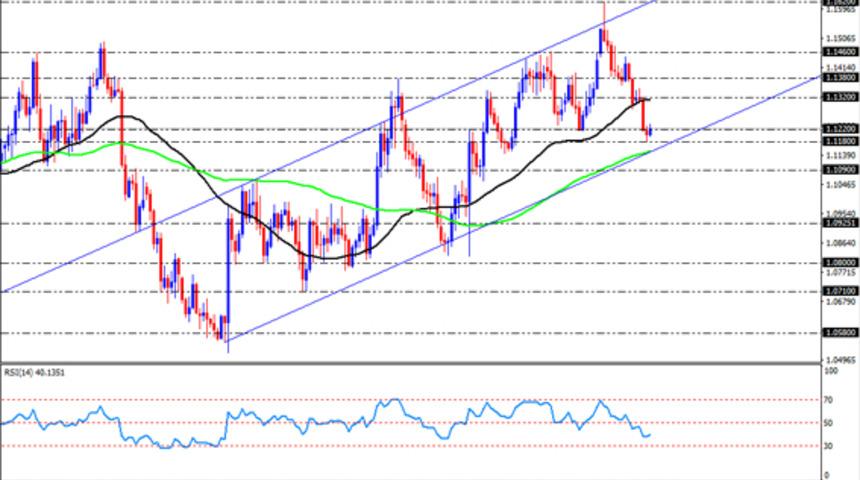The image size is (860, 480).
Task: Select the 1.07100 price level tag
Action: click(840, 291)
